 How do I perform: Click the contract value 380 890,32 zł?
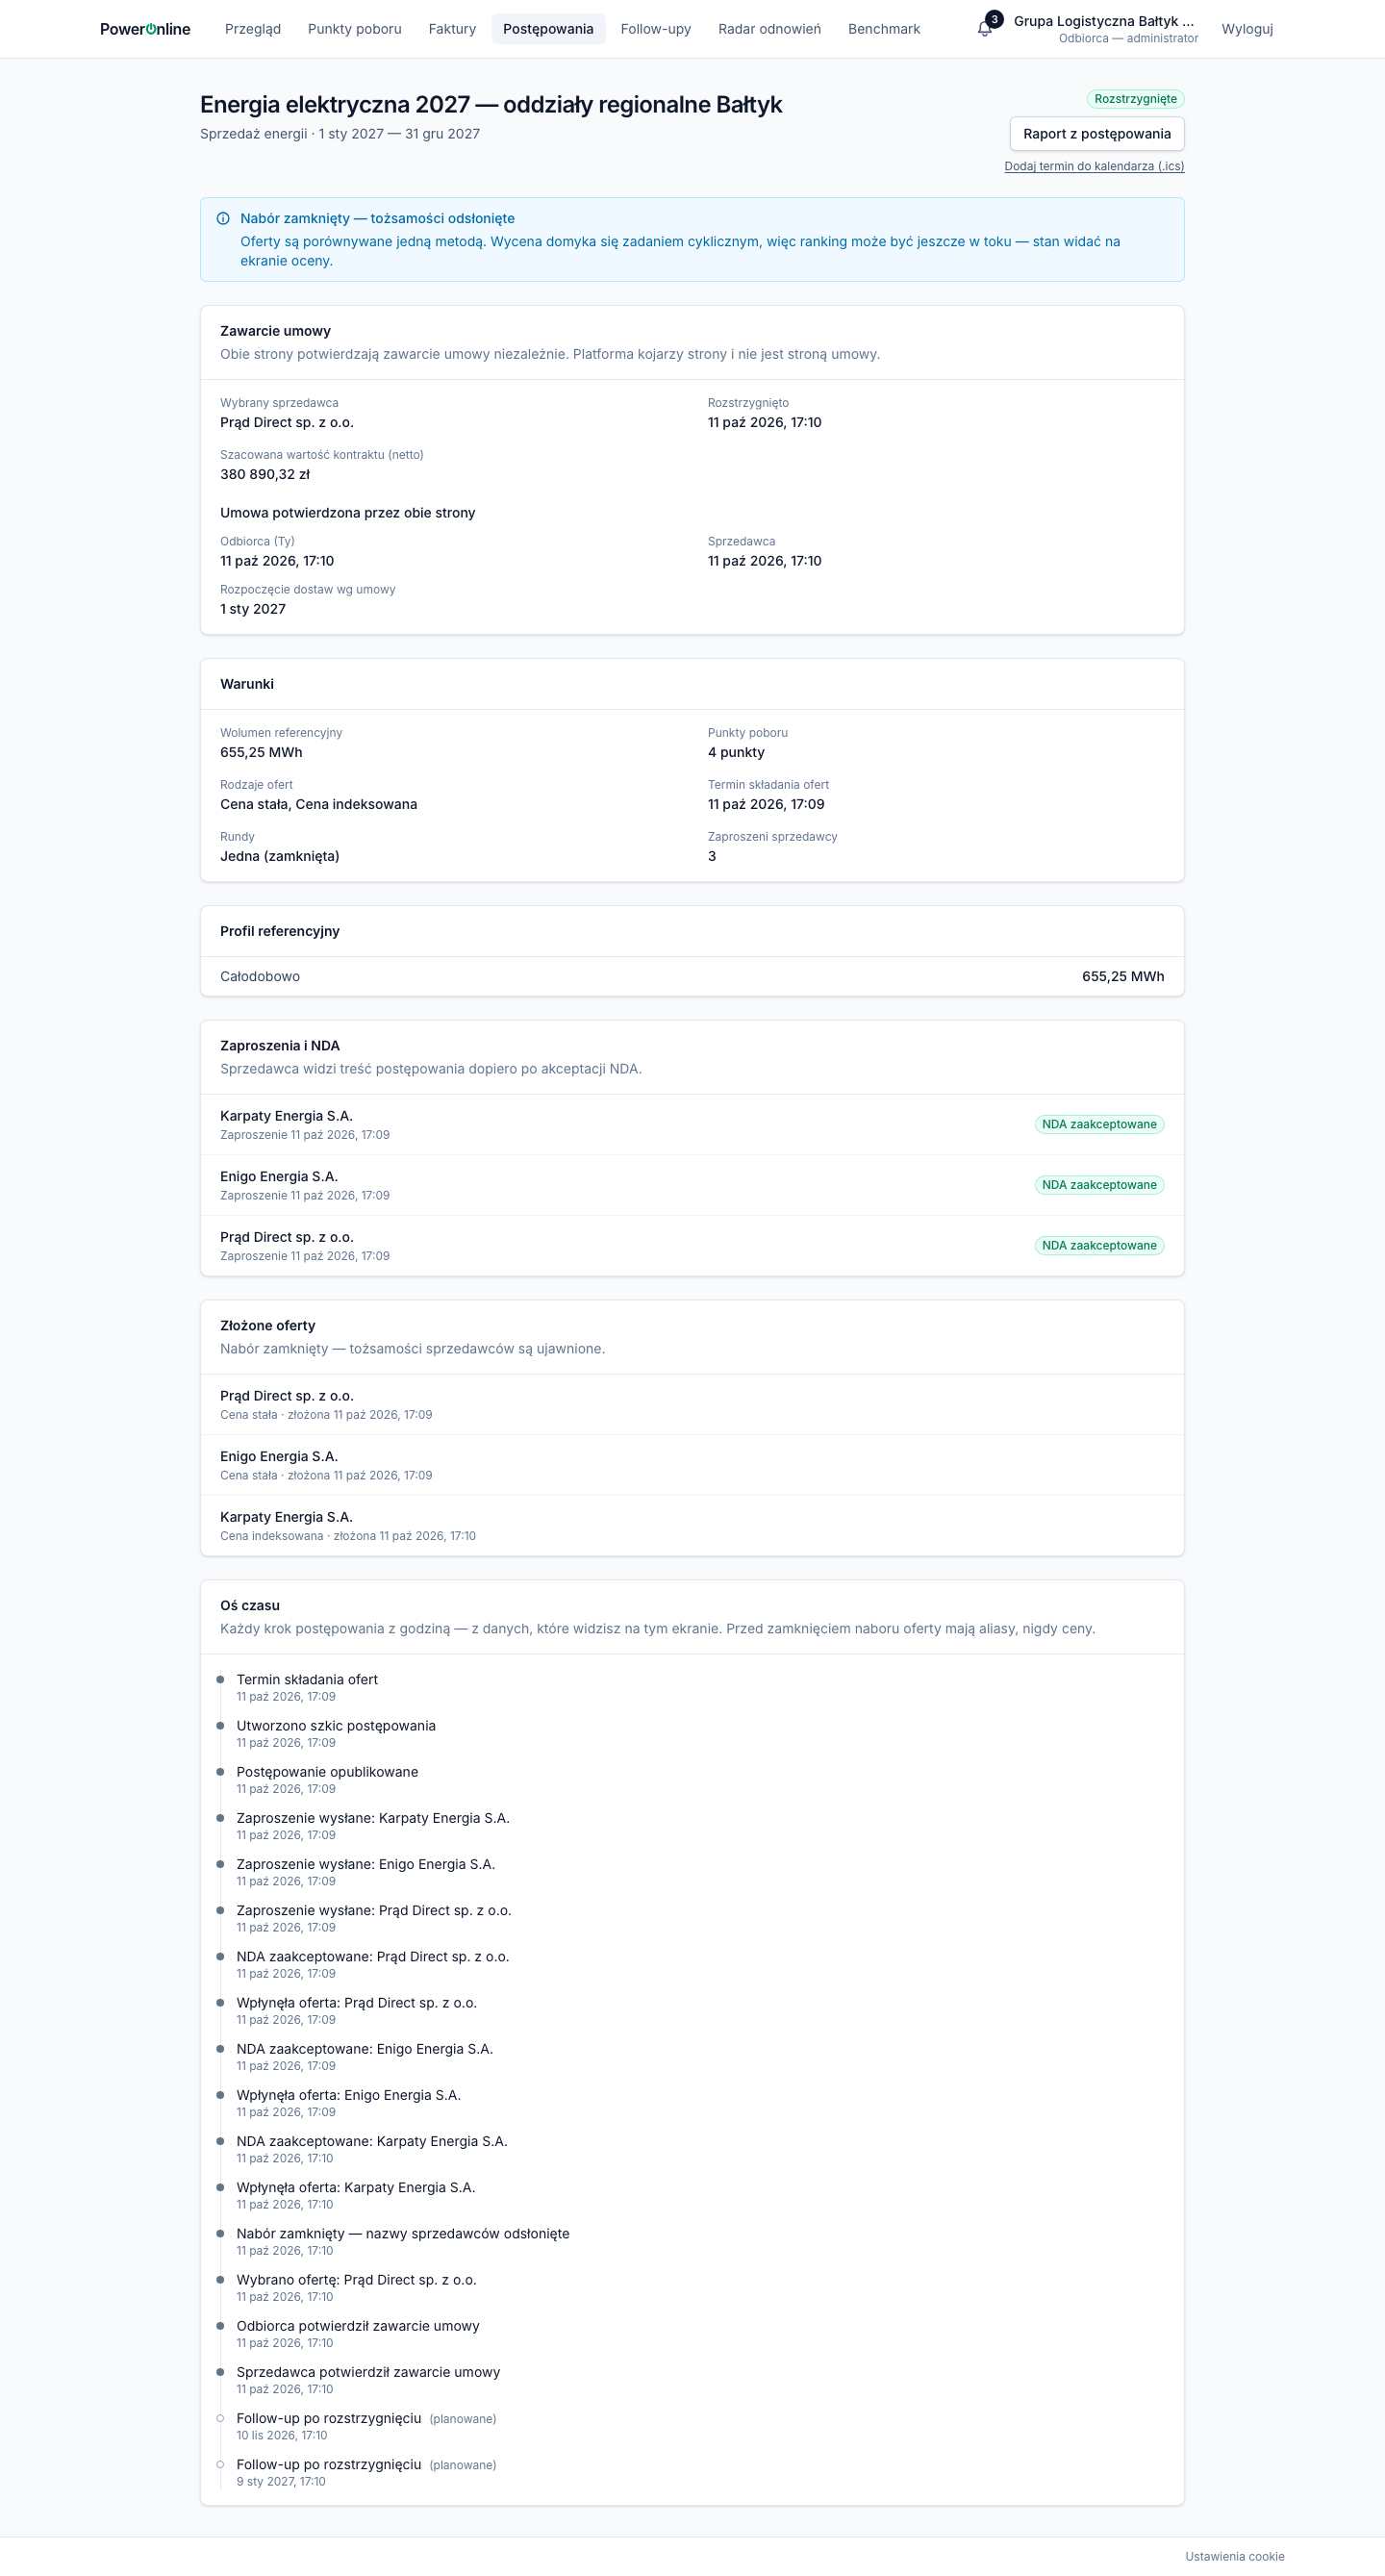click(265, 474)
